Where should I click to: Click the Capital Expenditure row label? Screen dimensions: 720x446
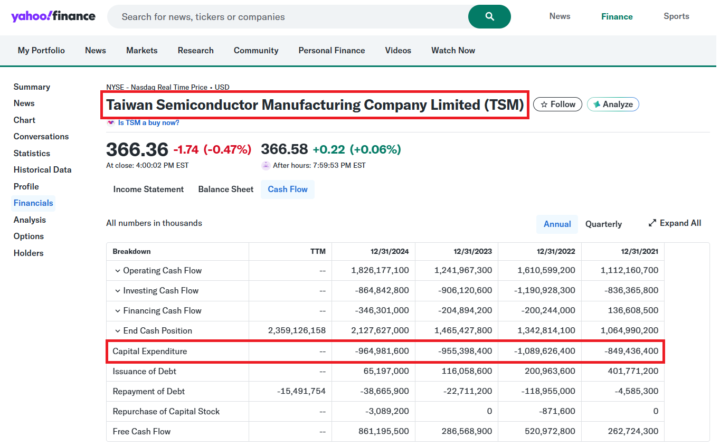[x=150, y=351]
